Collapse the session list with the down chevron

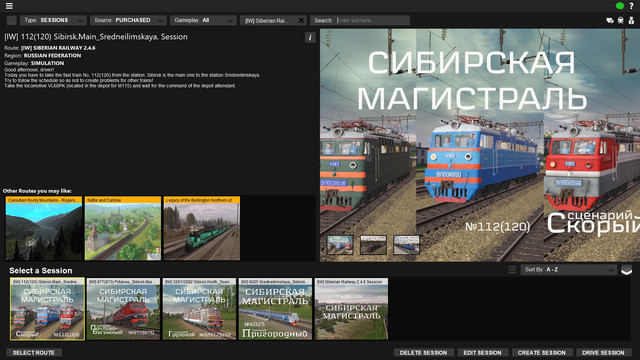(x=626, y=270)
